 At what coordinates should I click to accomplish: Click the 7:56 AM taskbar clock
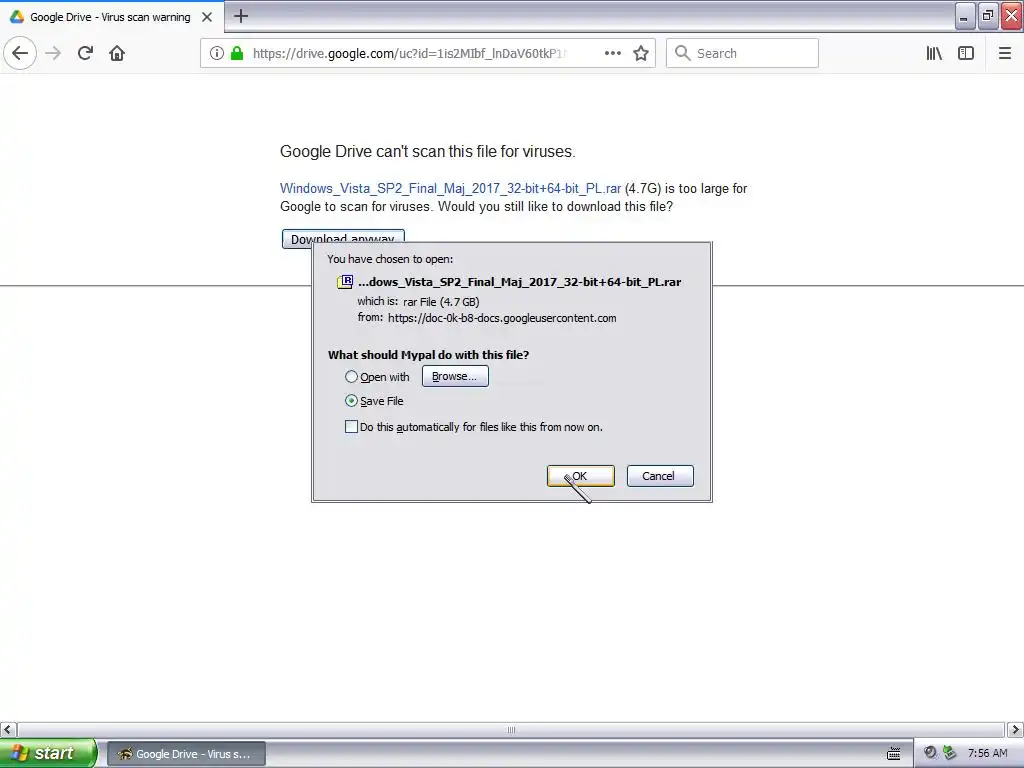point(987,753)
